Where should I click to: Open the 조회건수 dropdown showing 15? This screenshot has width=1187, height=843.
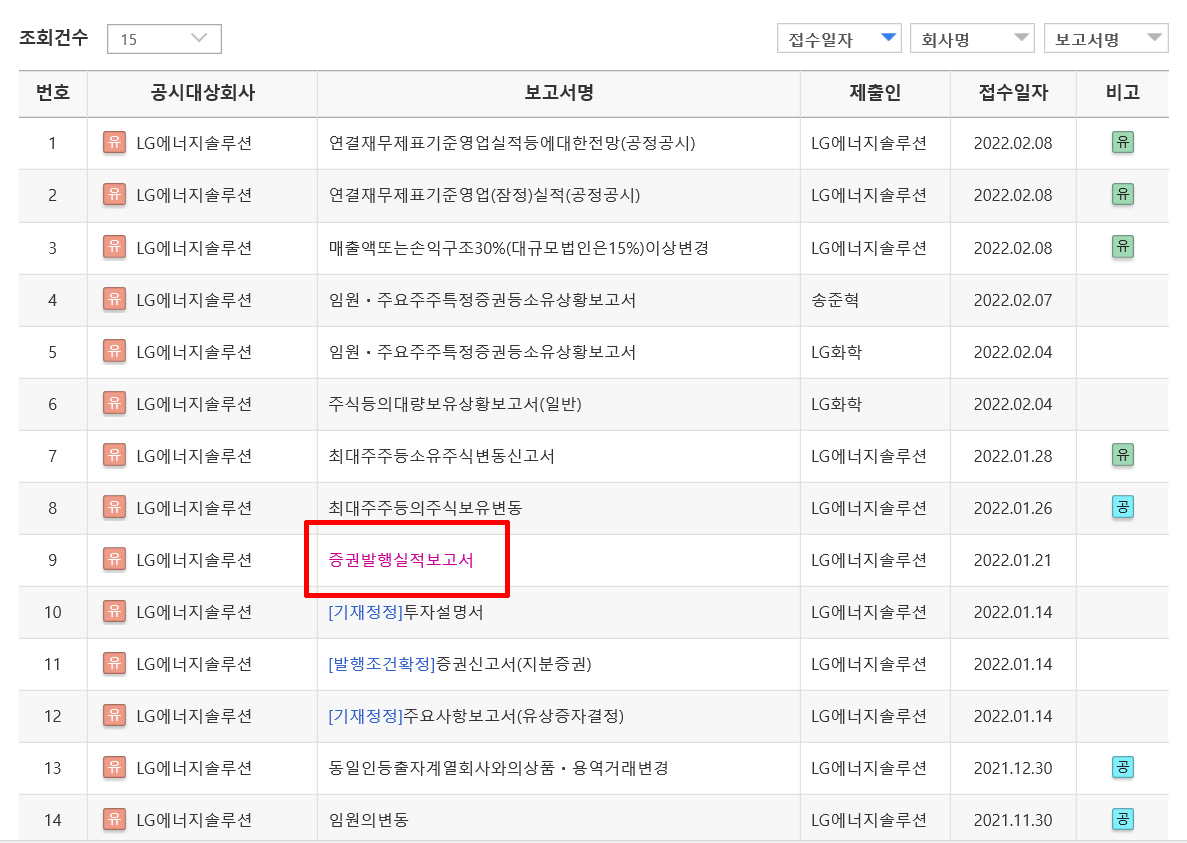[164, 39]
